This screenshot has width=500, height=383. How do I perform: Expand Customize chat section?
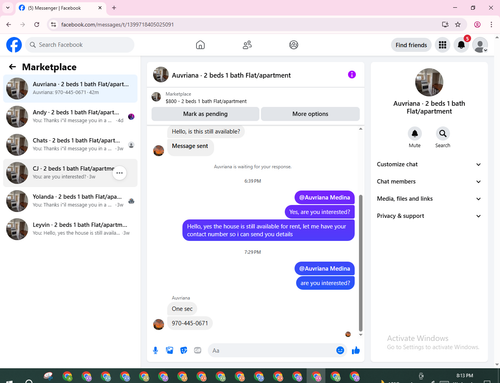click(x=429, y=164)
